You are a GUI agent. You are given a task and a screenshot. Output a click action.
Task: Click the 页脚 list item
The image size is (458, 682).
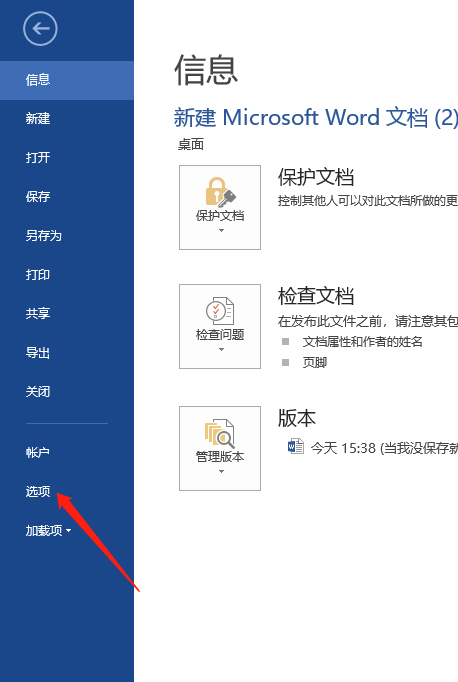click(x=314, y=362)
